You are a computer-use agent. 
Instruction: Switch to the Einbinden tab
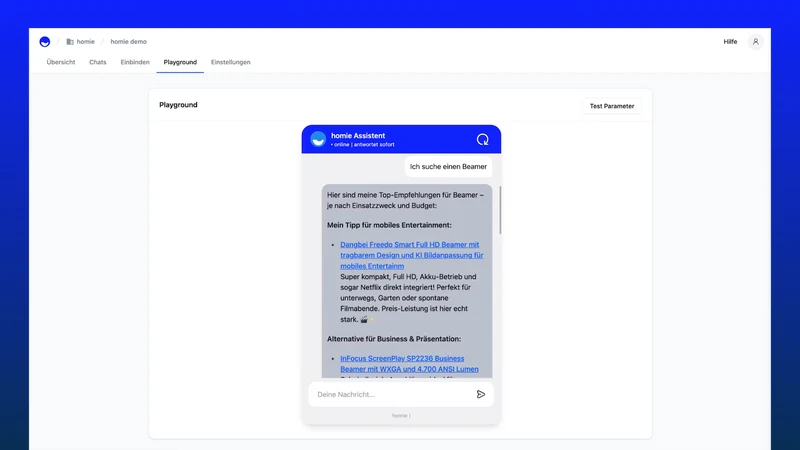135,62
